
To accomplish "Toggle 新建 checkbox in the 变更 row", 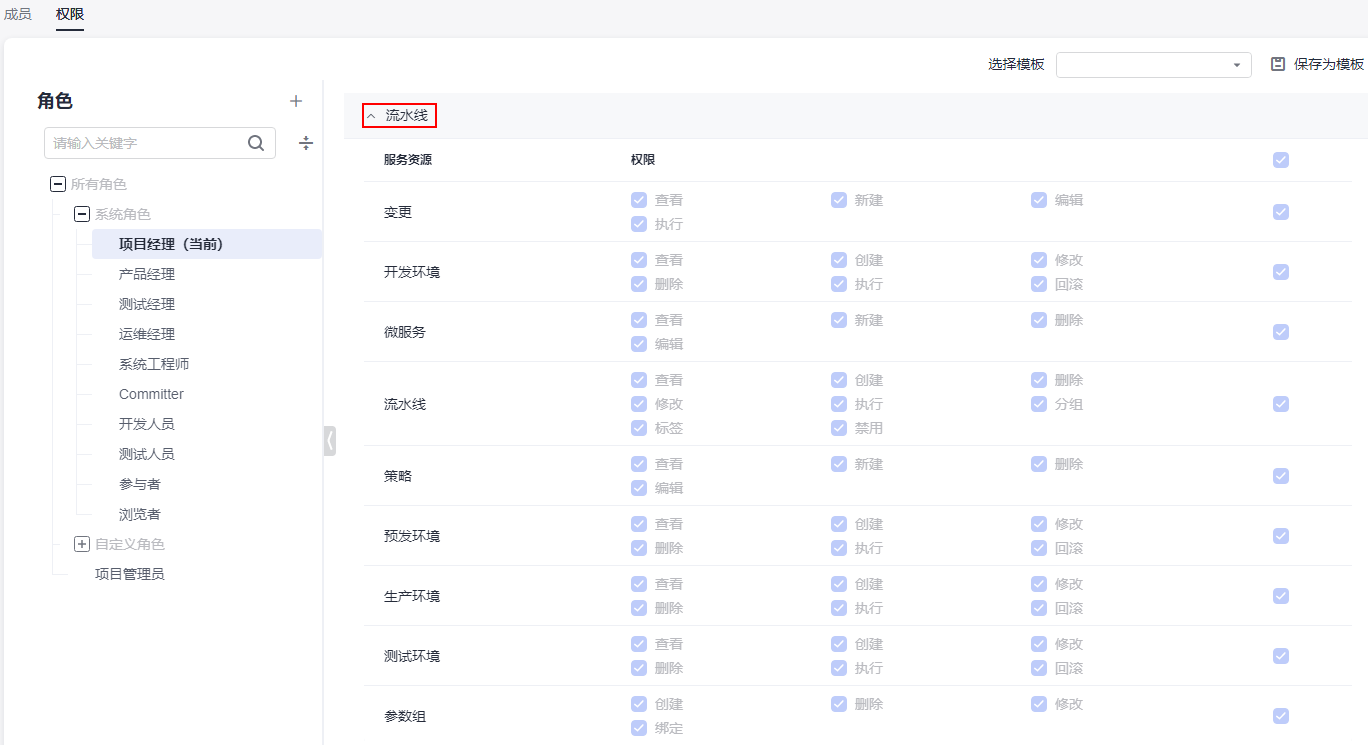I will coord(839,200).
